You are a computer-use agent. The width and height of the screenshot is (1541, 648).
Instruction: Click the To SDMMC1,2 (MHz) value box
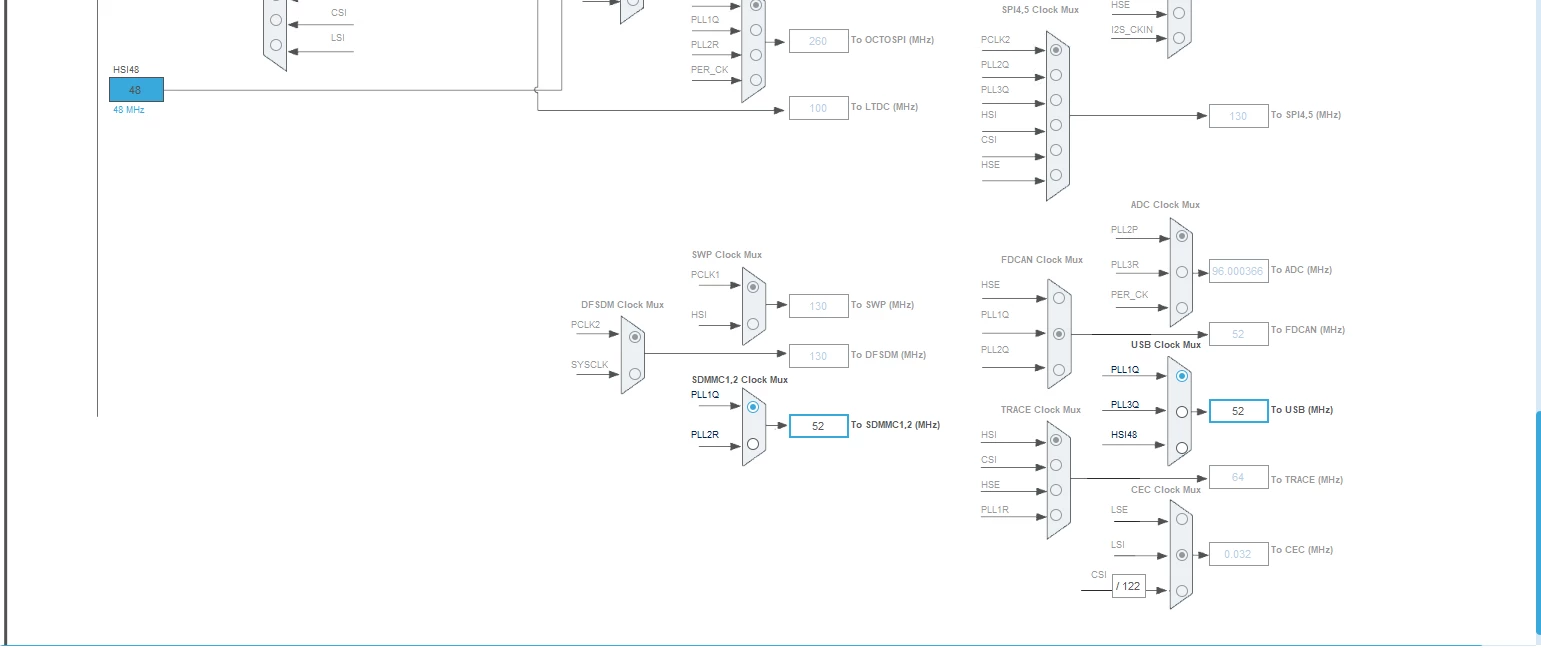[x=819, y=426]
